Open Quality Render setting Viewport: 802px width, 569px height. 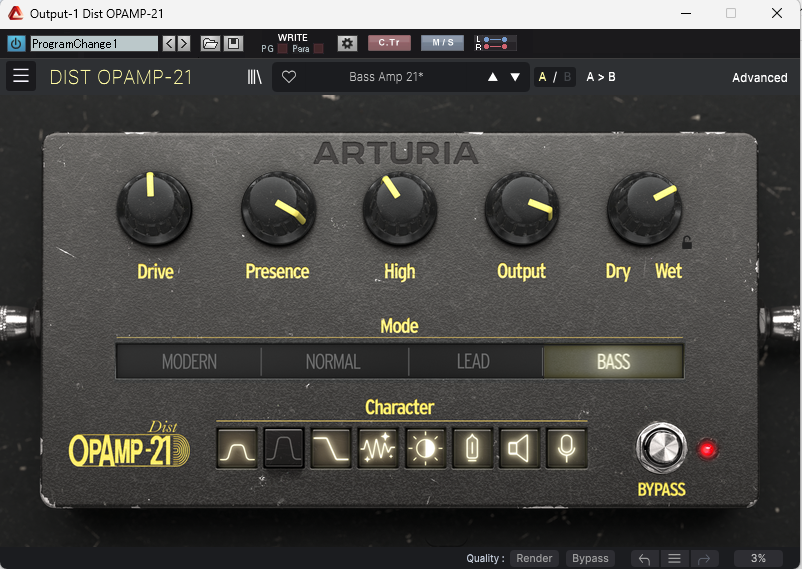(x=534, y=558)
